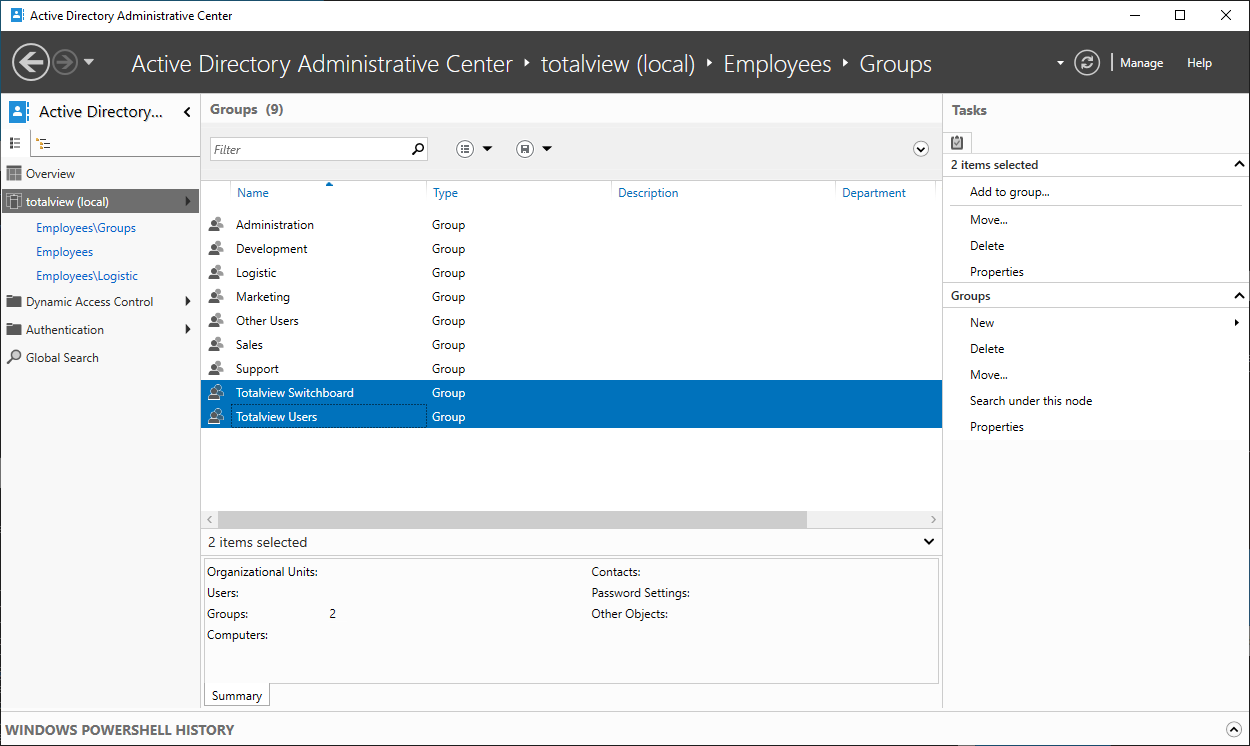Screen dimensions: 1250x746
Task: Open the Help menu
Action: (x=1199, y=63)
